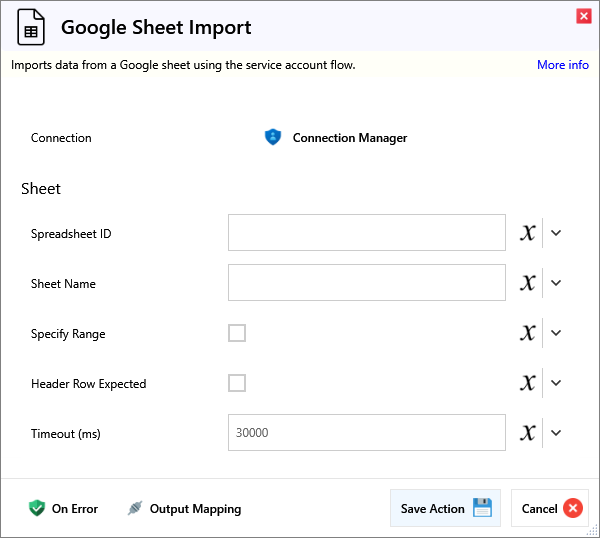Image resolution: width=600 pixels, height=538 pixels.
Task: Open the Timeout options dropdown arrow
Action: (557, 433)
